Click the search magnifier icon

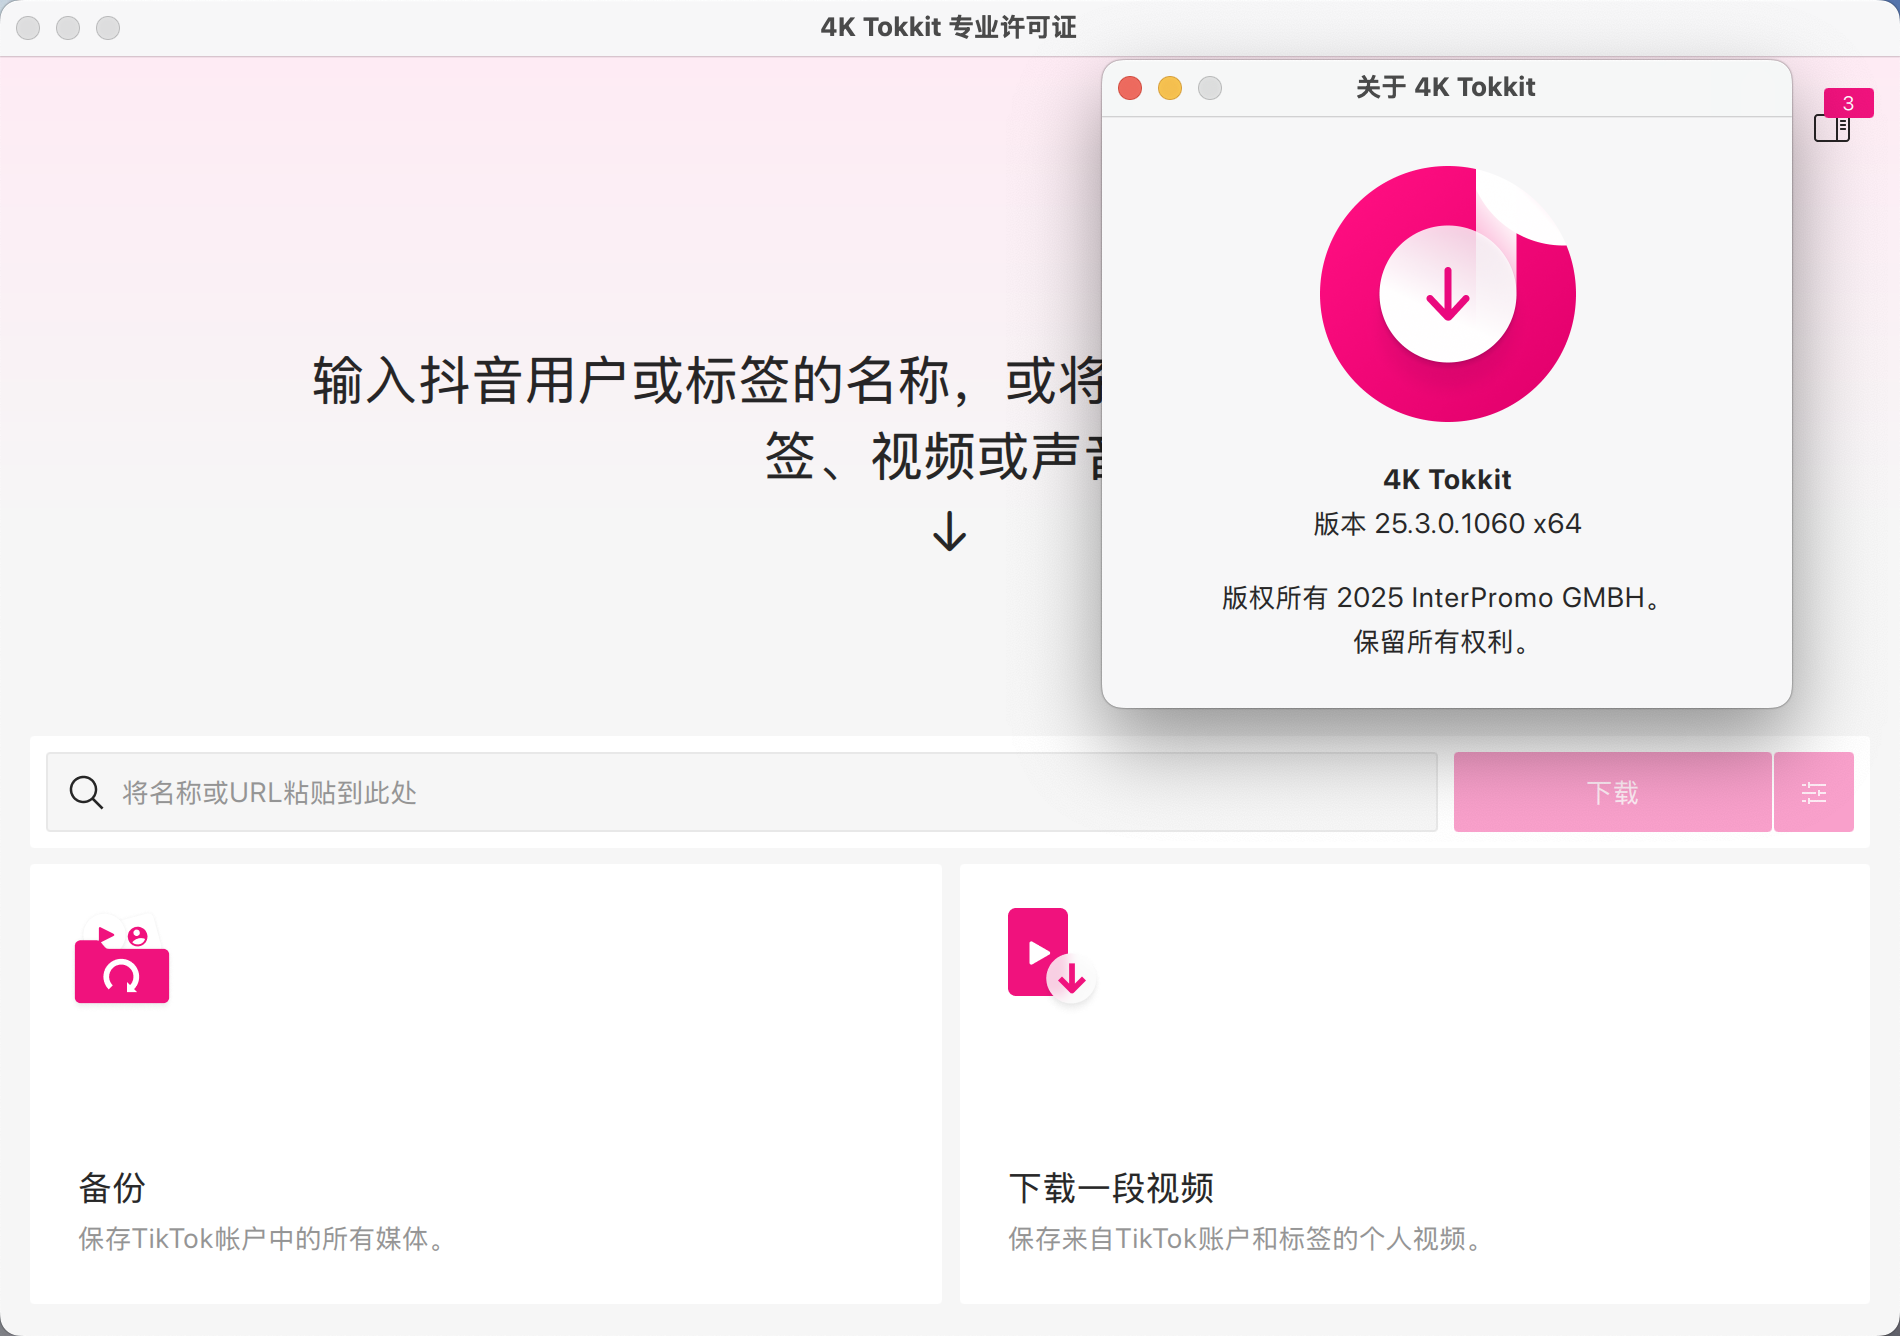click(x=86, y=792)
